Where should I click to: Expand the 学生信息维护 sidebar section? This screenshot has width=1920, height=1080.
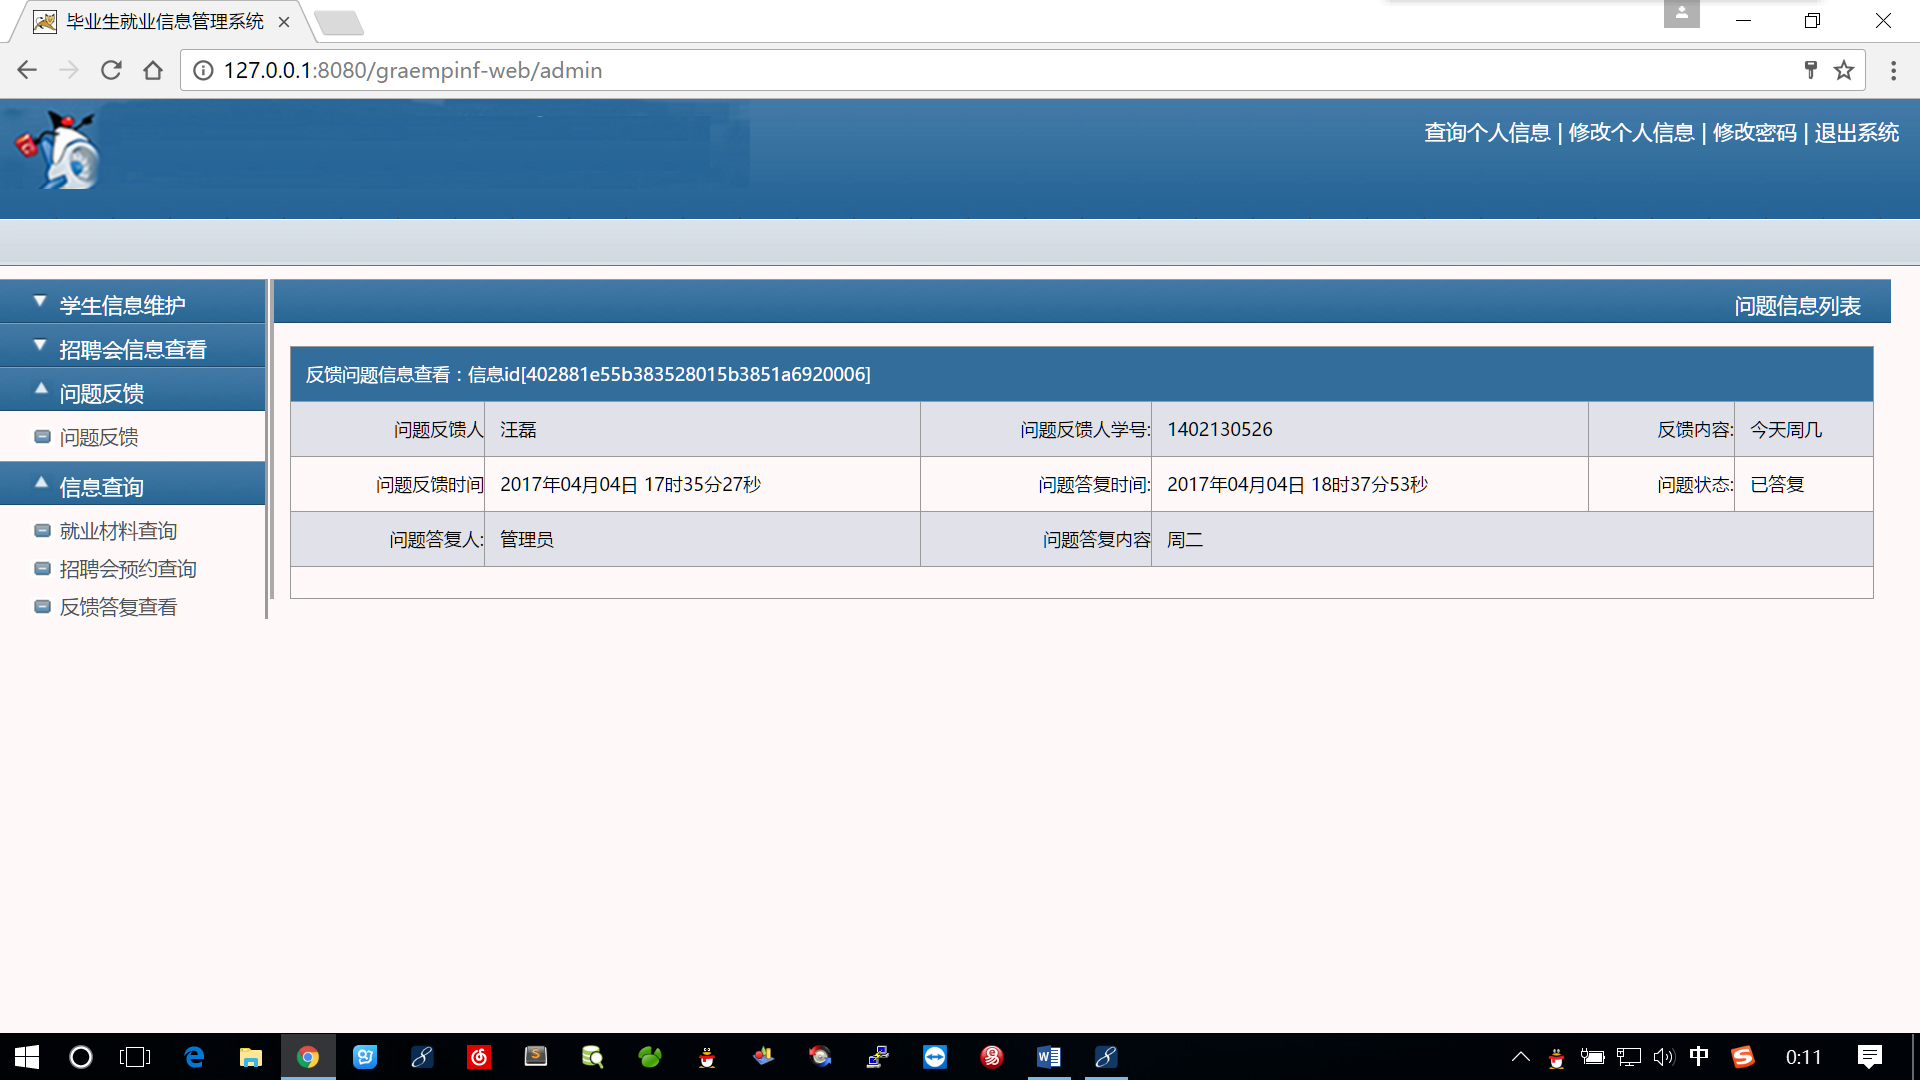click(122, 305)
